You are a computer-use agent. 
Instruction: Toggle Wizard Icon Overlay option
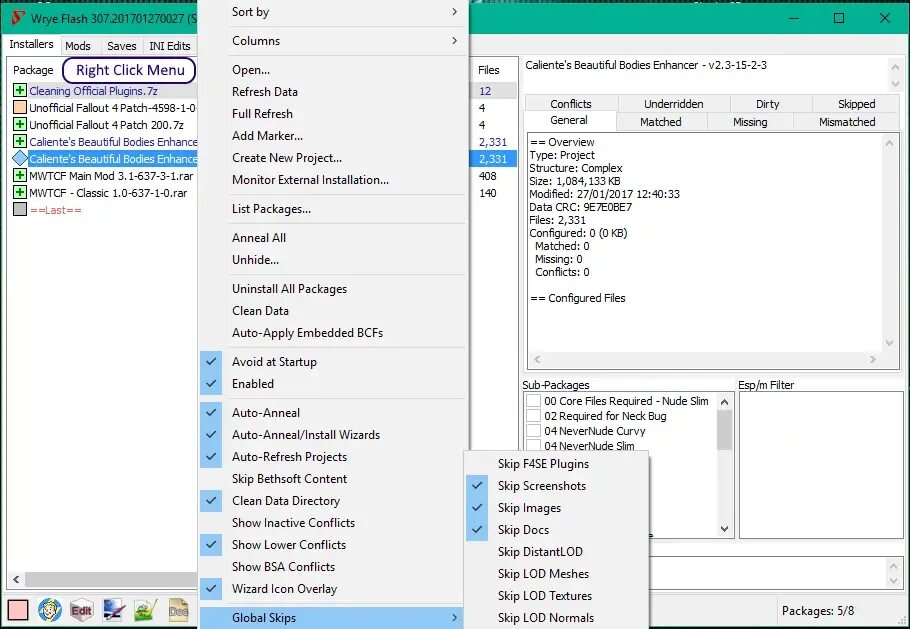pos(333,589)
